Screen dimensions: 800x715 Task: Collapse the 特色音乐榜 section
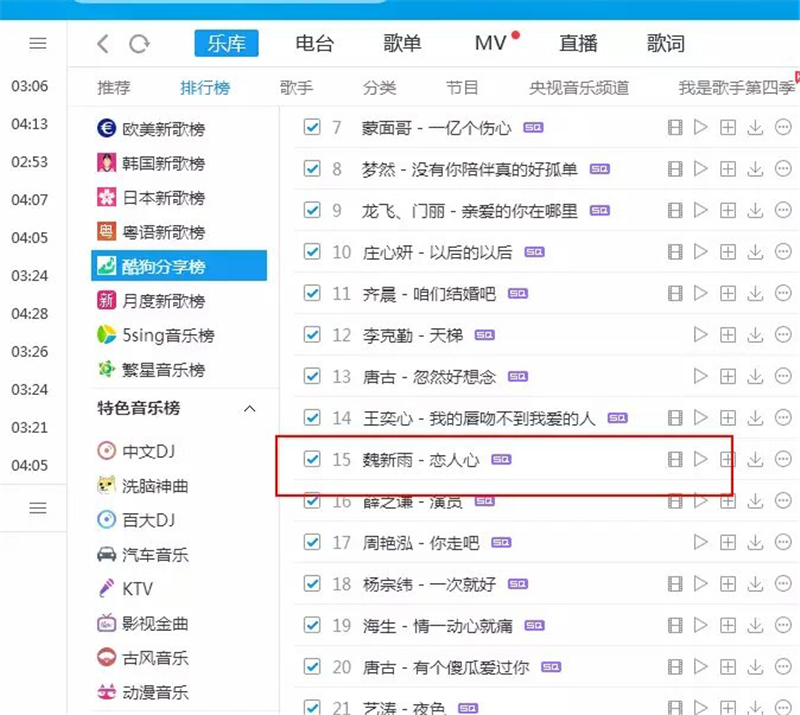tap(249, 409)
